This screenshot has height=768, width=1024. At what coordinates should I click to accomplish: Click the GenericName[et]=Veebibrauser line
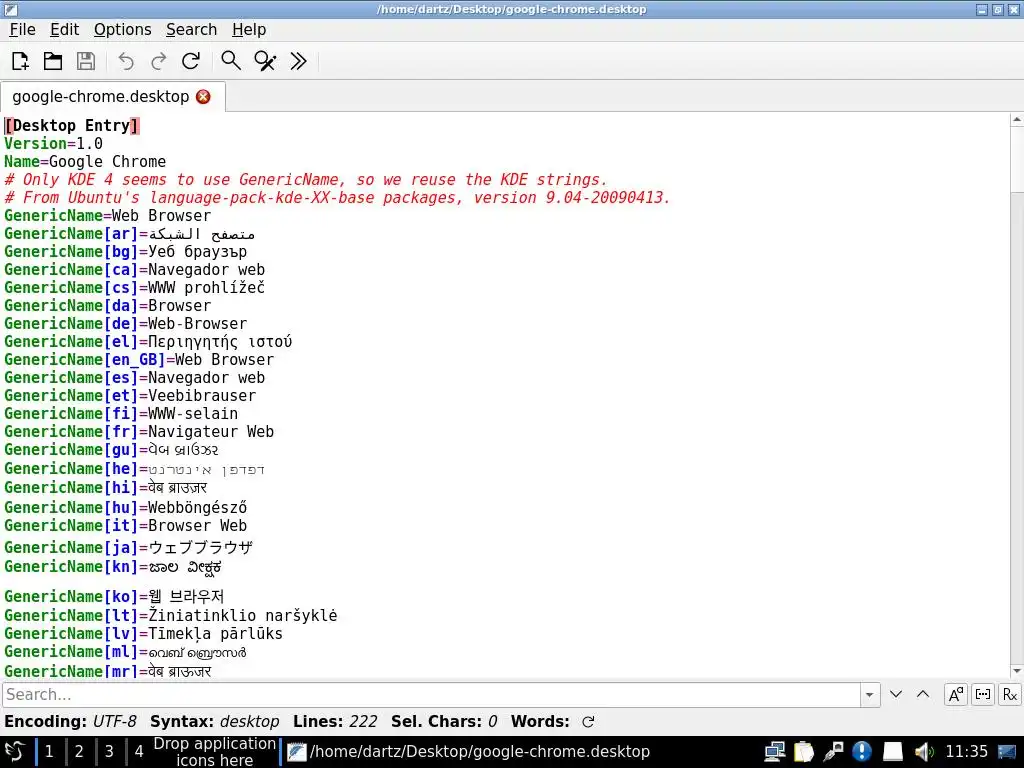[x=130, y=396]
